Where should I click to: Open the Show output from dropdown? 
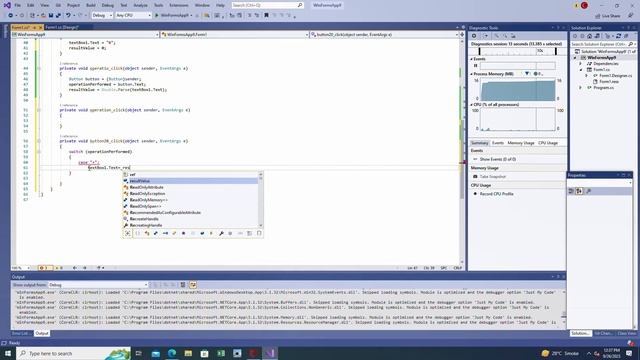tap(98, 285)
